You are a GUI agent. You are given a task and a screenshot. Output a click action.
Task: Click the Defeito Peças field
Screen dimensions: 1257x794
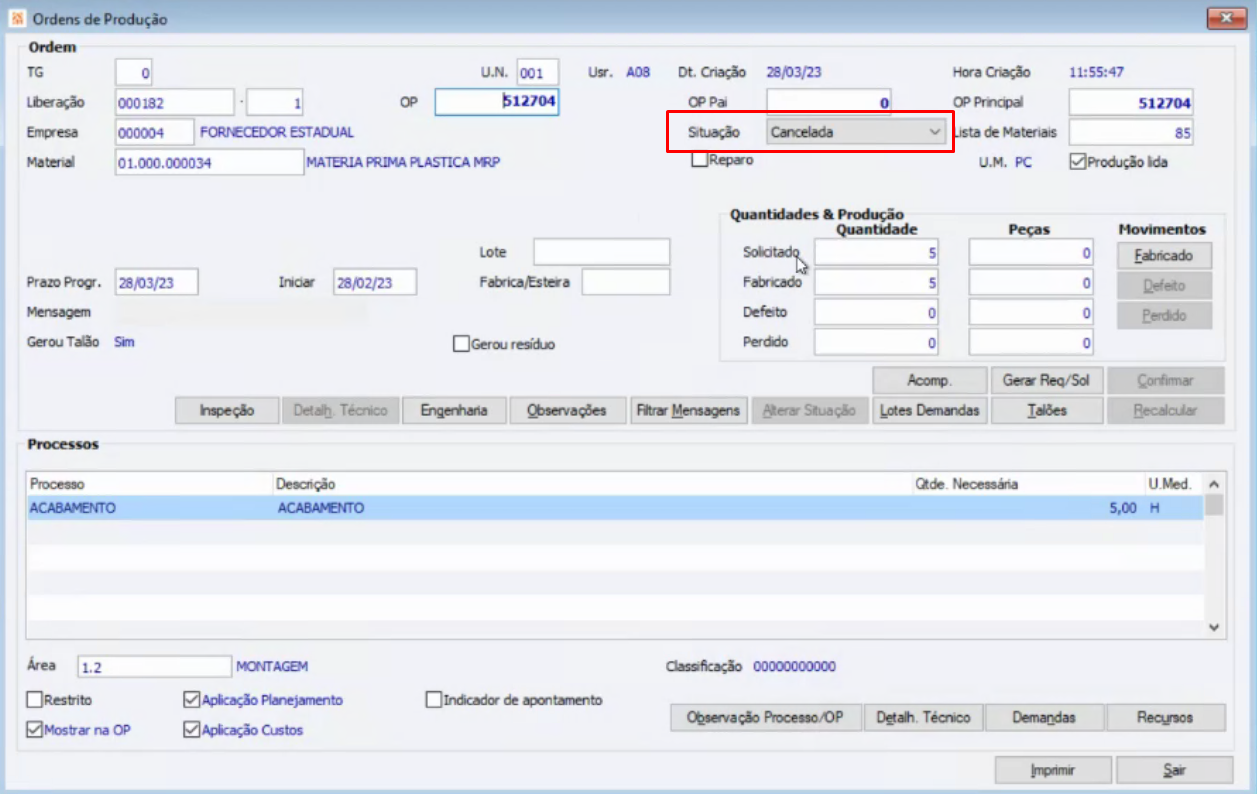(1031, 314)
